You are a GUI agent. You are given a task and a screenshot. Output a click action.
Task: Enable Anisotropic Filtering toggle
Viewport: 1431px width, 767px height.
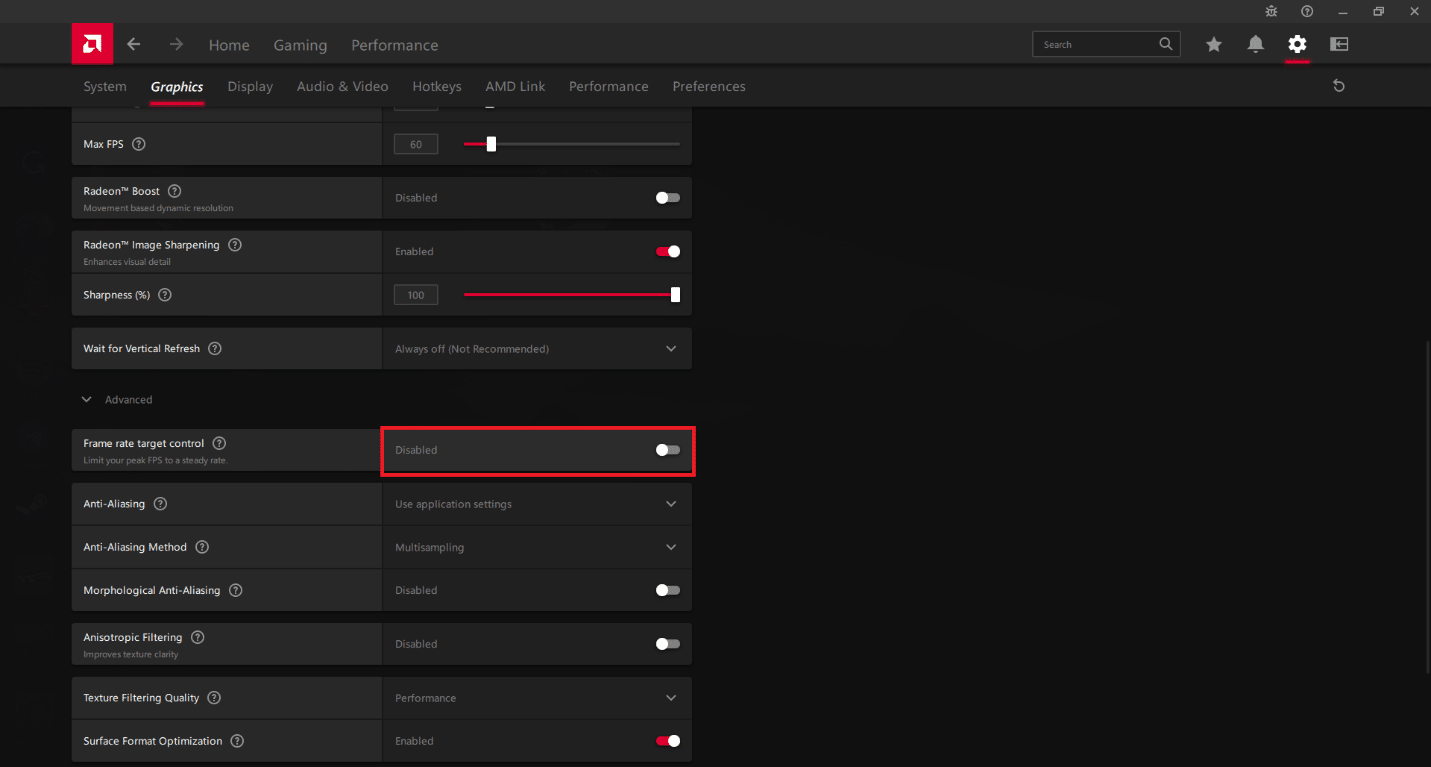(x=668, y=644)
